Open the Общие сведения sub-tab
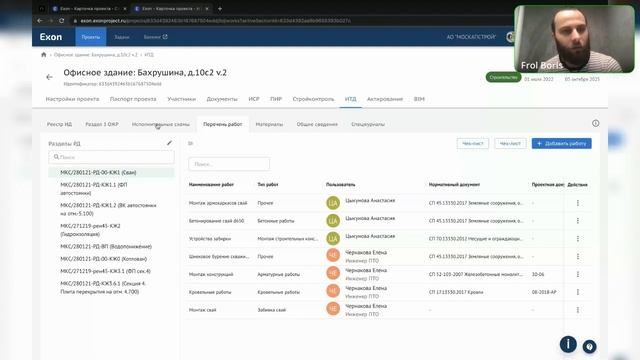This screenshot has width=640, height=360. pyautogui.click(x=317, y=124)
